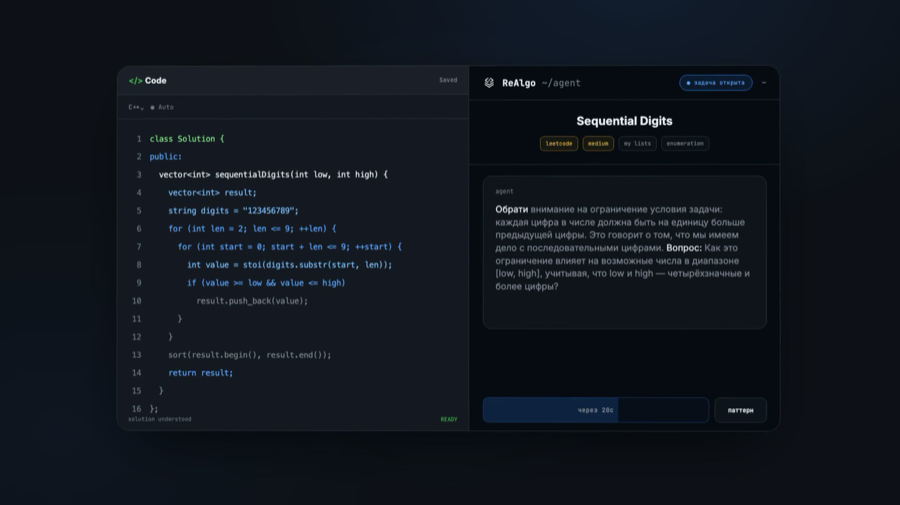The width and height of the screenshot is (900, 505).
Task: Click the 'Sequential Digits' problem title
Action: (x=624, y=121)
